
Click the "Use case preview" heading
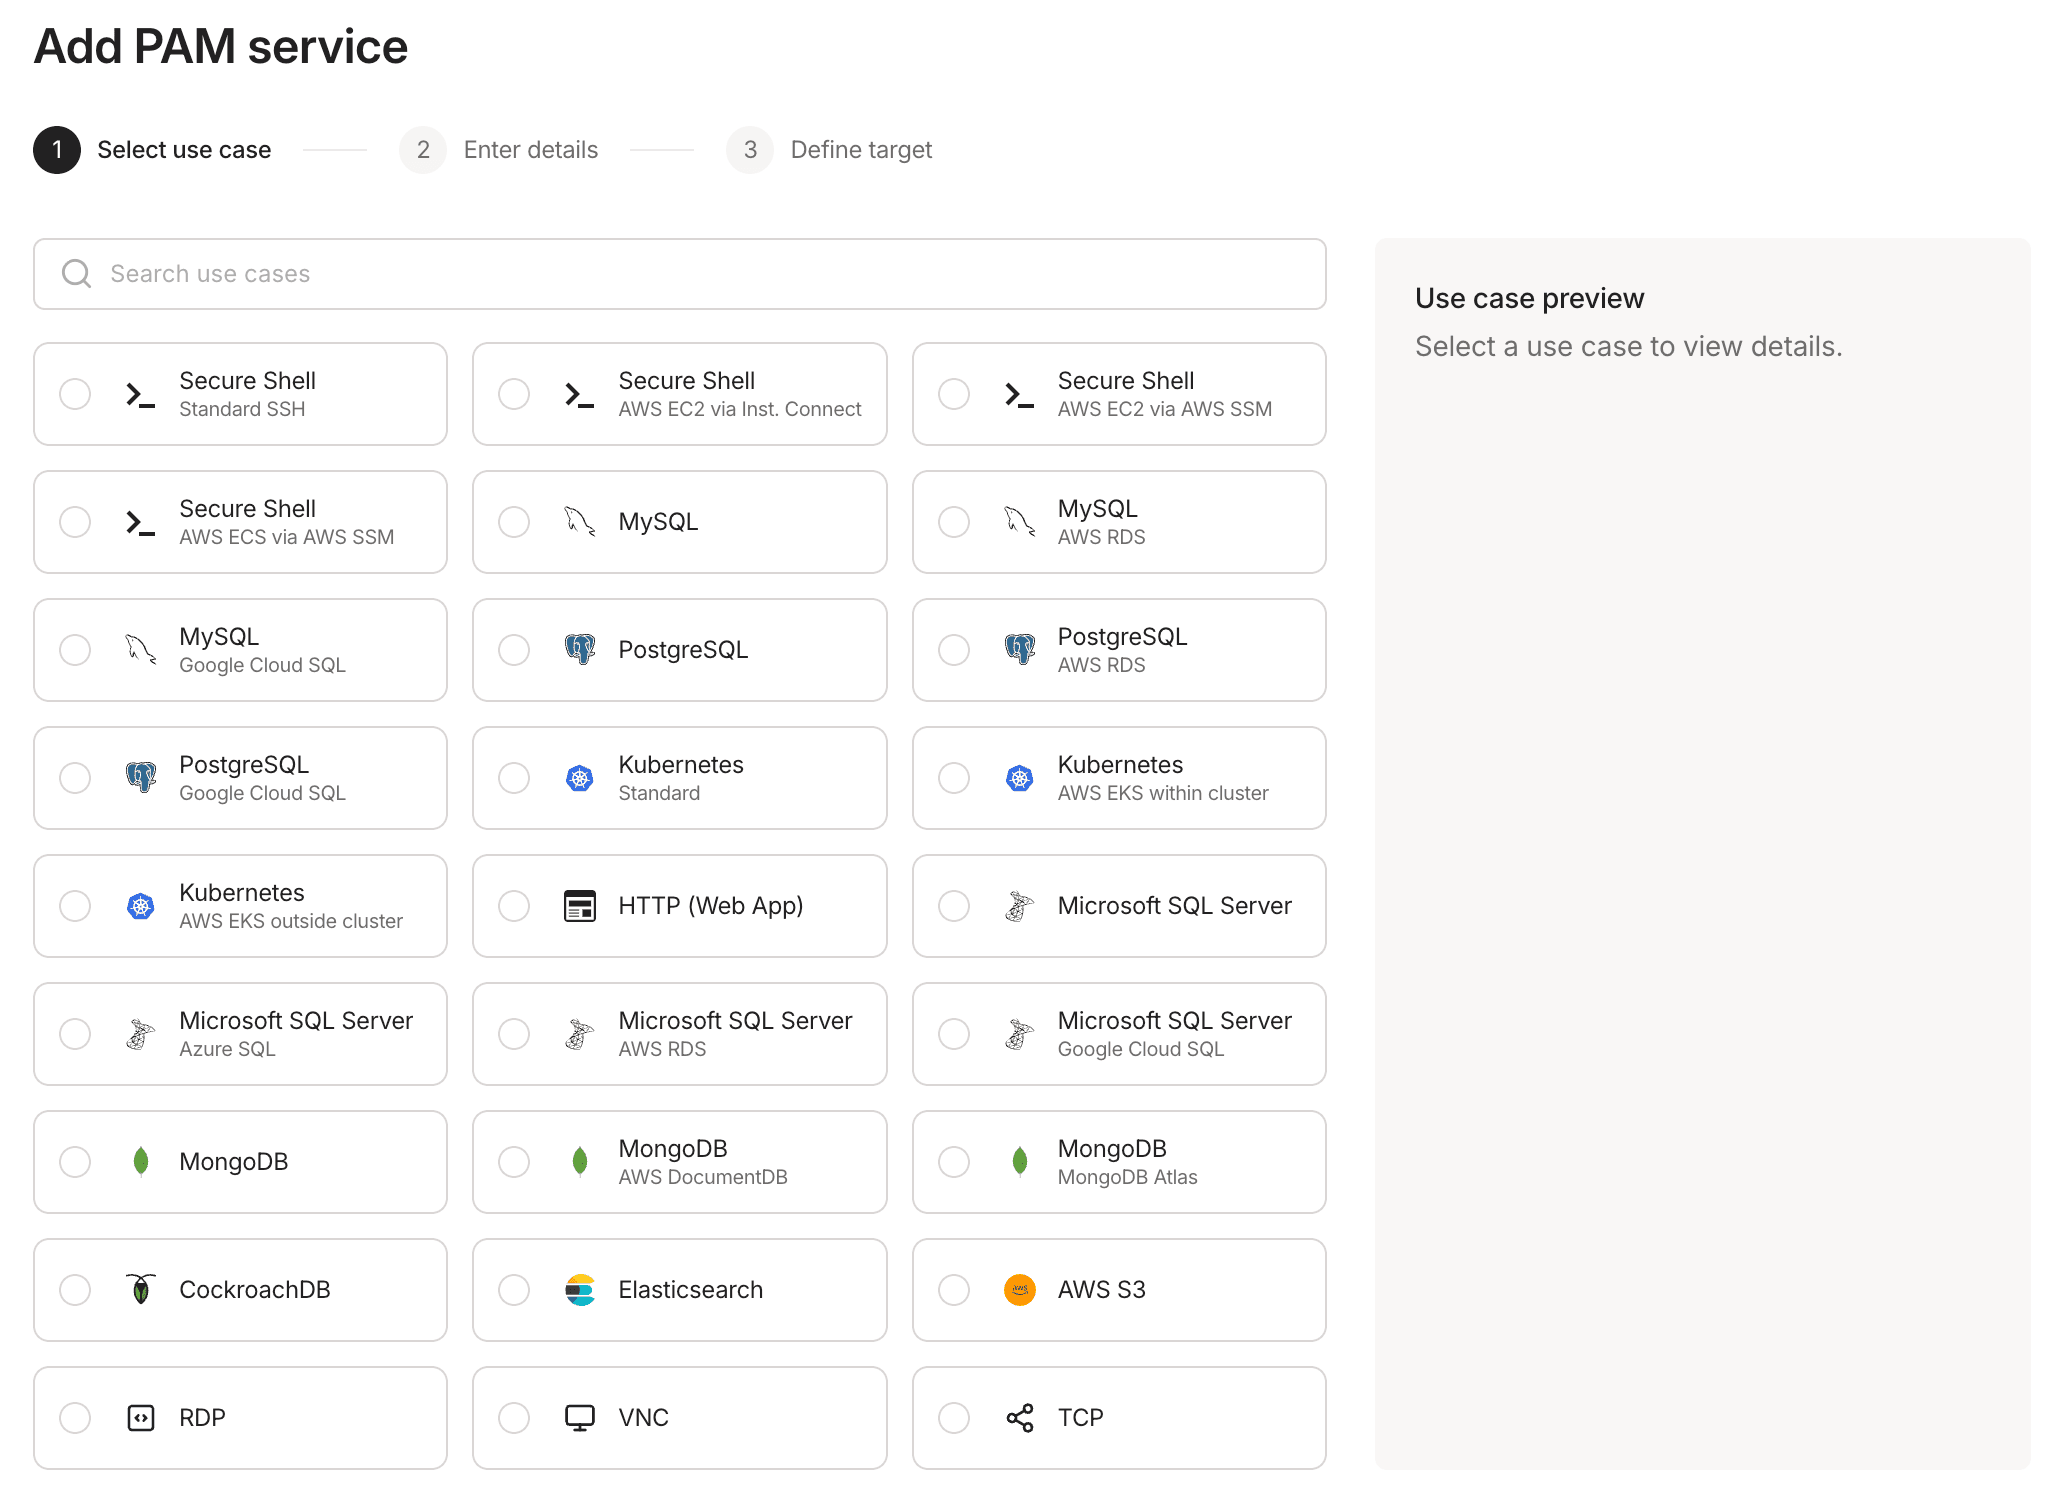[1529, 298]
